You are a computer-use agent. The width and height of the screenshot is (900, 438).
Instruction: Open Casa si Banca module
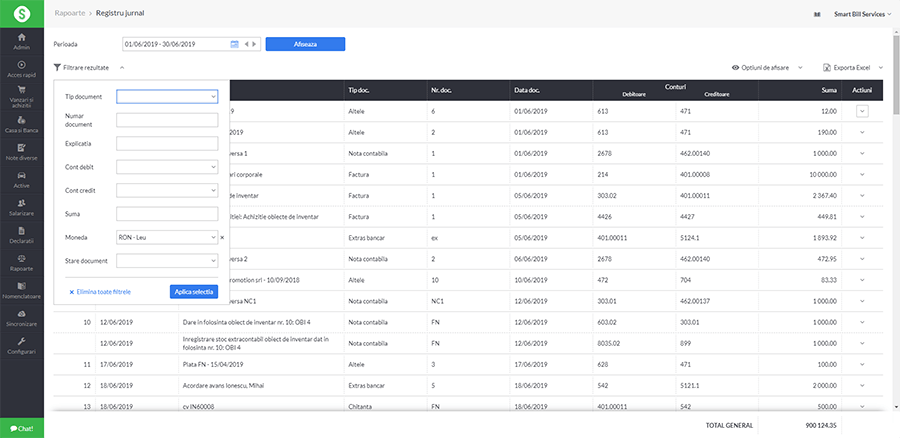click(21, 124)
